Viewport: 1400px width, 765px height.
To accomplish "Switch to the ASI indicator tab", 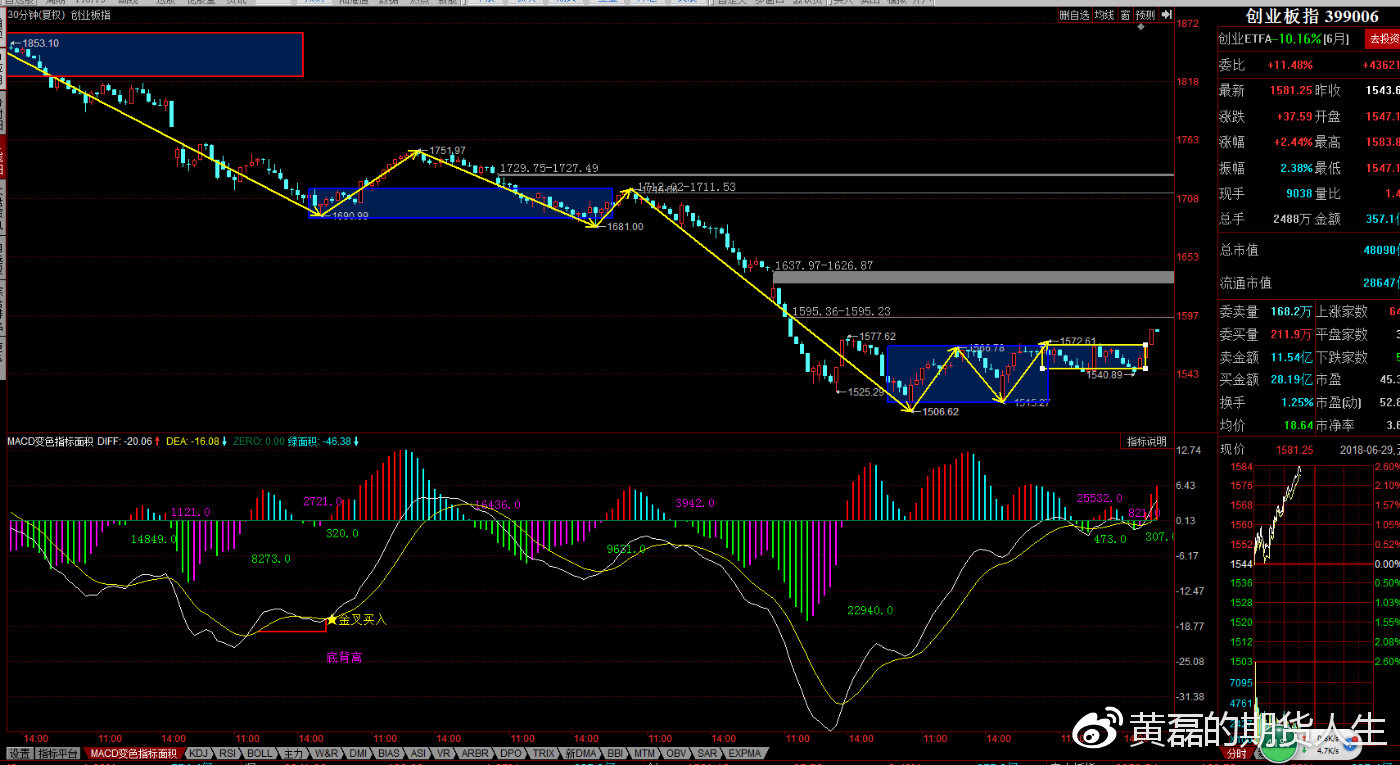I will (418, 753).
